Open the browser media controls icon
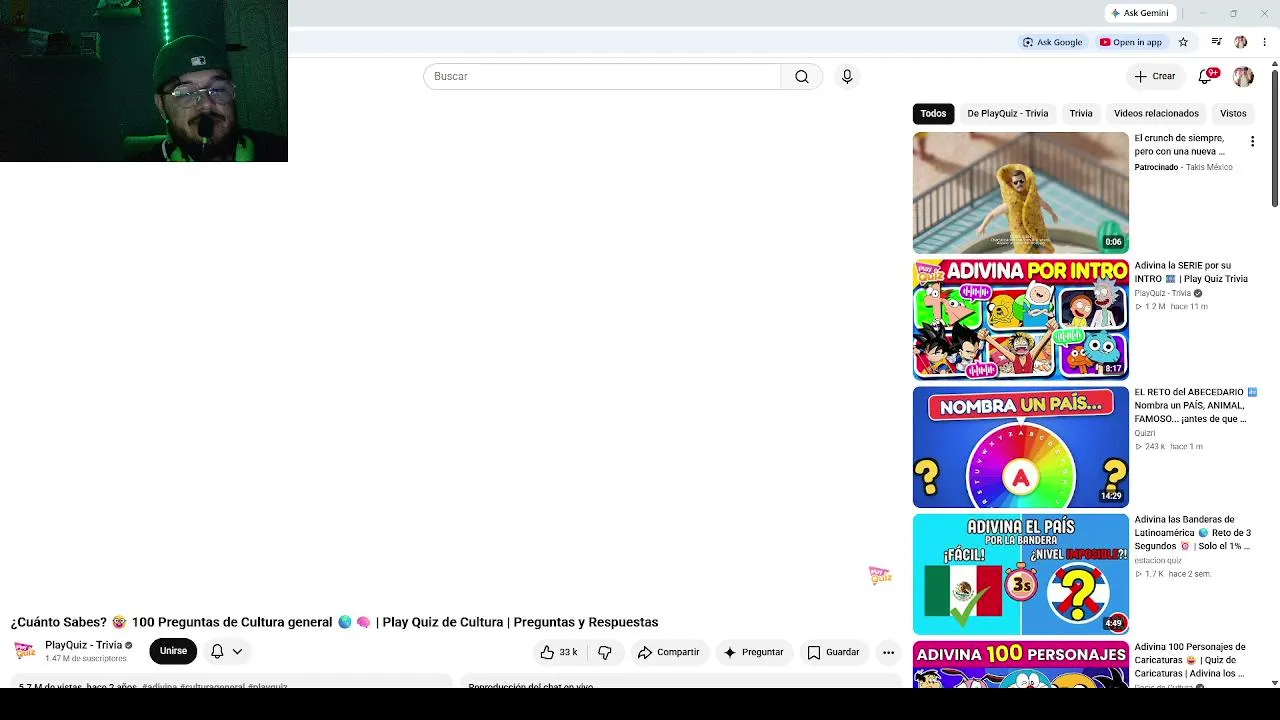This screenshot has width=1280, height=720. [x=1216, y=42]
